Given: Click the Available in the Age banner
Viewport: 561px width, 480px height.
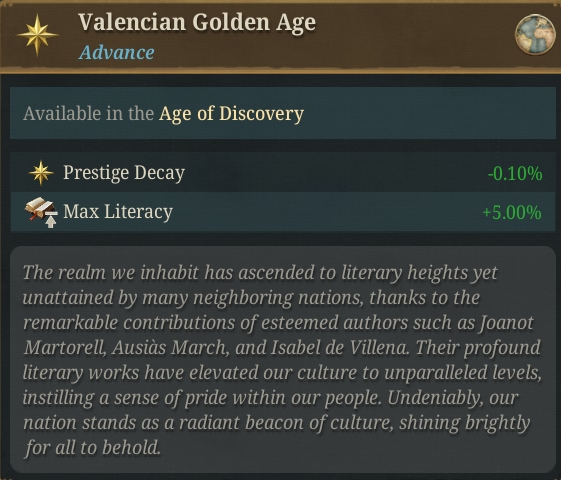Looking at the screenshot, I should click(x=283, y=113).
